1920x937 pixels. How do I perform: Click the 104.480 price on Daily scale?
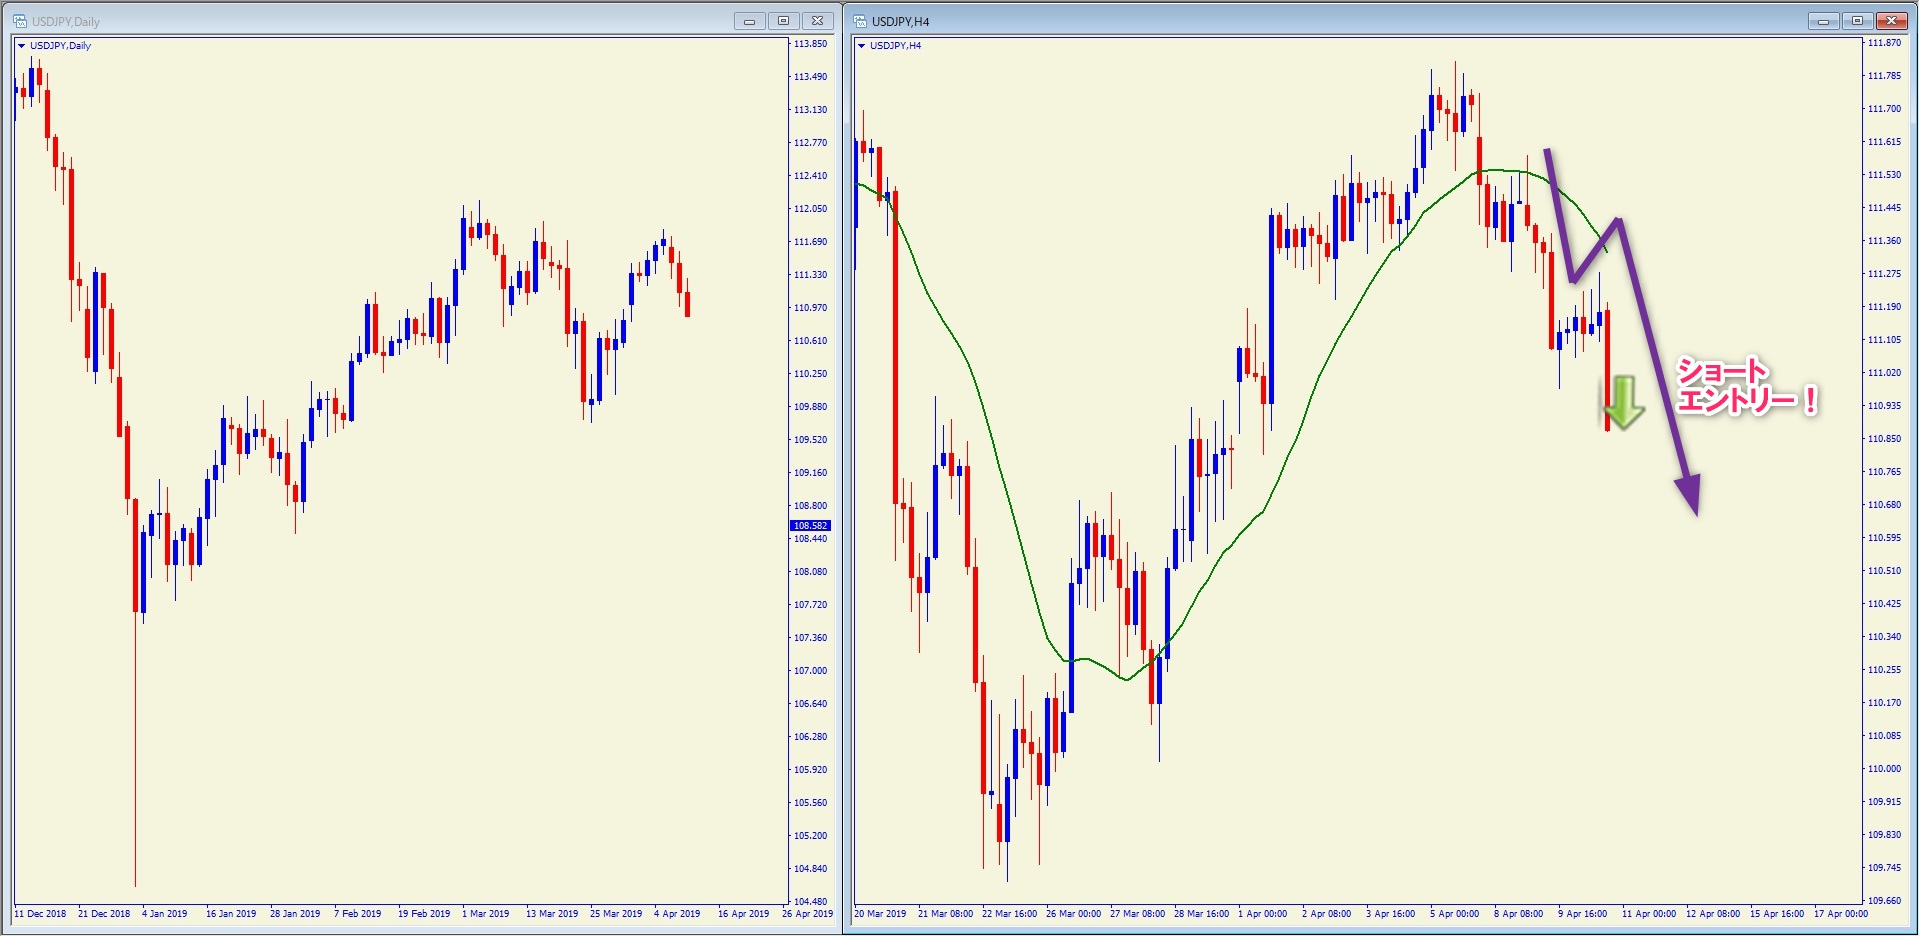[811, 902]
